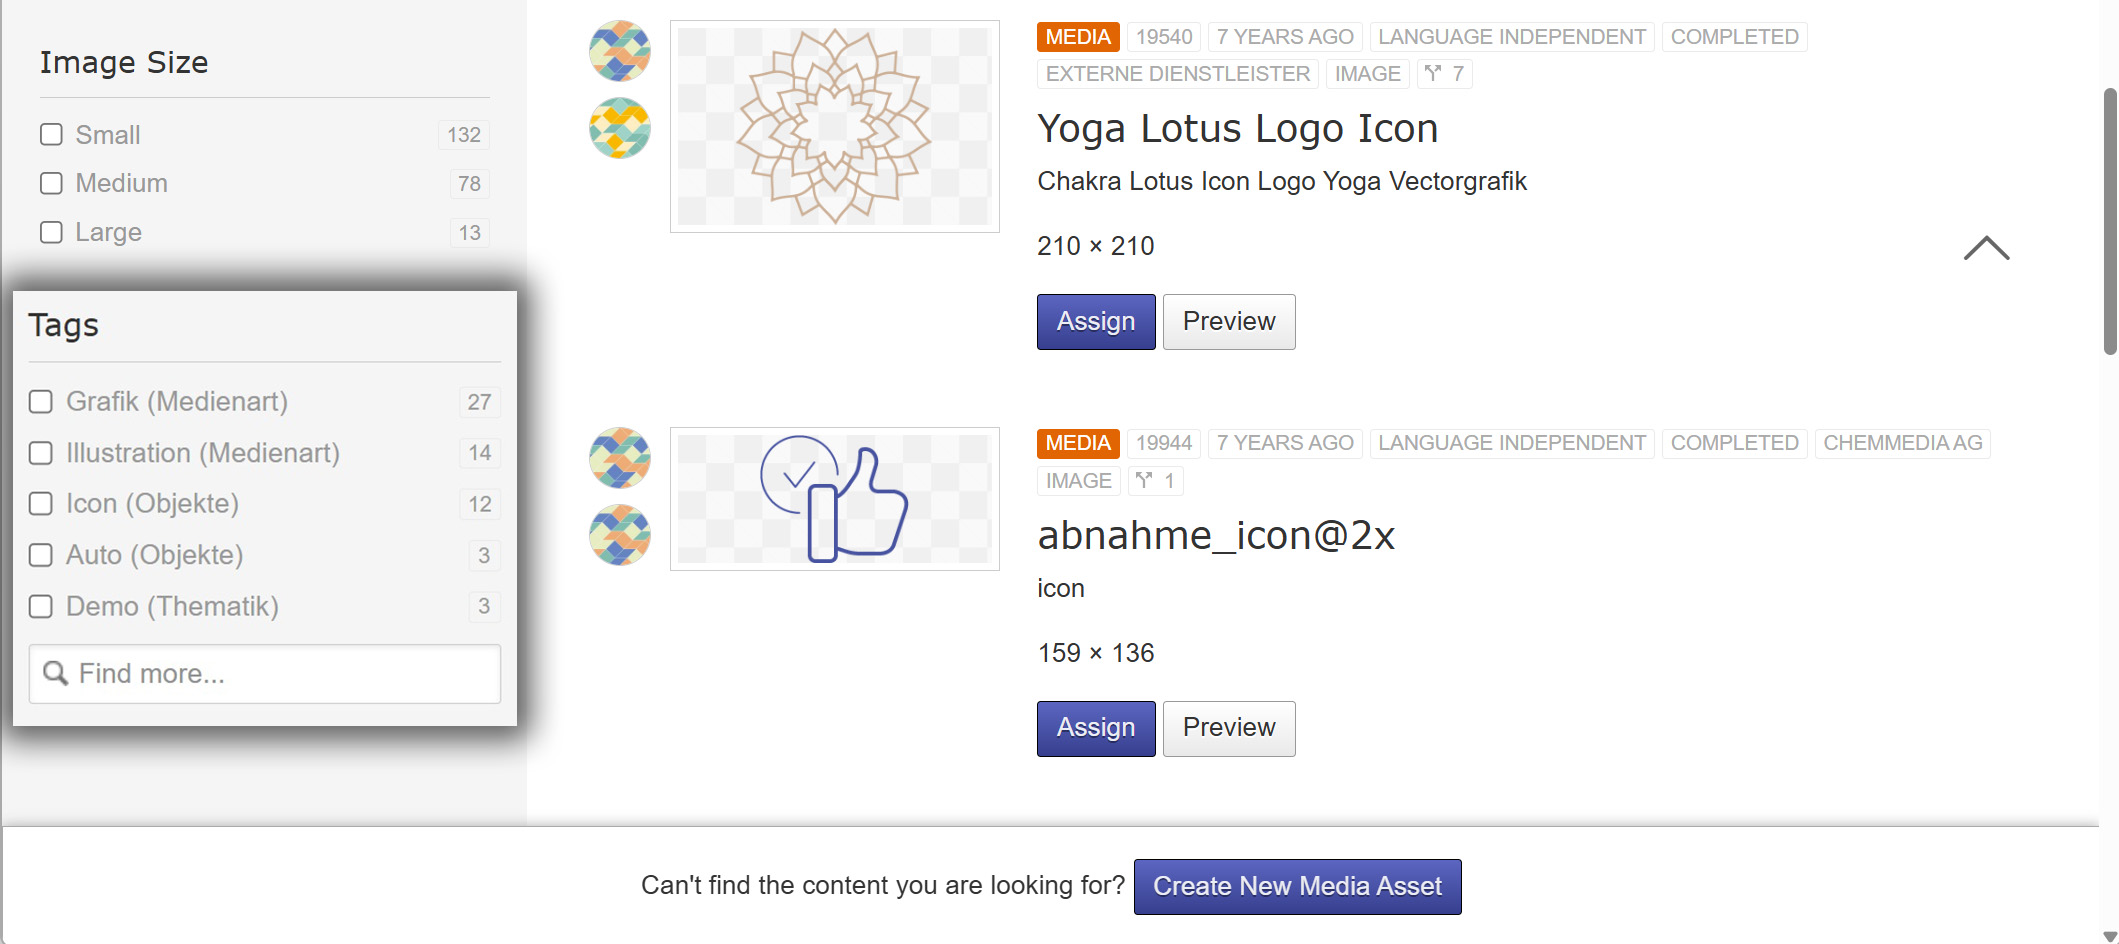Click the lower circular site icon beside abnahme_icon thumbnail
The image size is (2119, 944).
618,535
